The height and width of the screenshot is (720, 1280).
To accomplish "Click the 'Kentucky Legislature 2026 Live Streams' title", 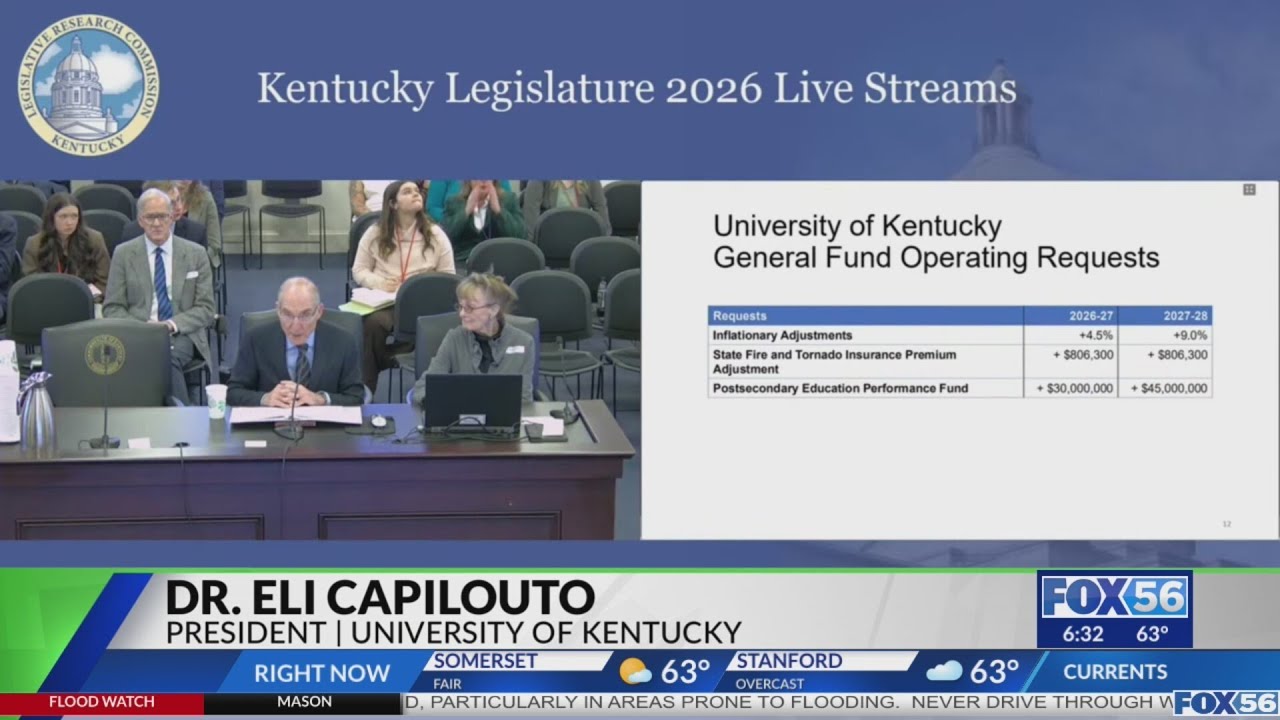I will point(636,88).
